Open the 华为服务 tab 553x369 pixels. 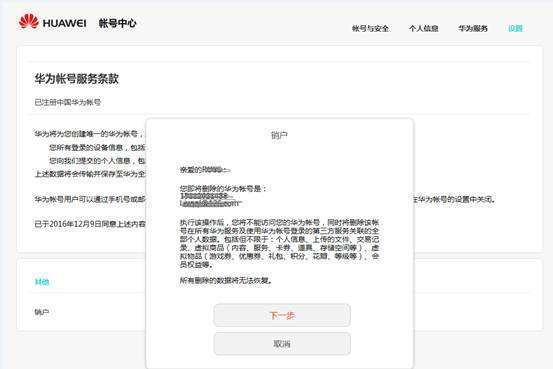(473, 28)
